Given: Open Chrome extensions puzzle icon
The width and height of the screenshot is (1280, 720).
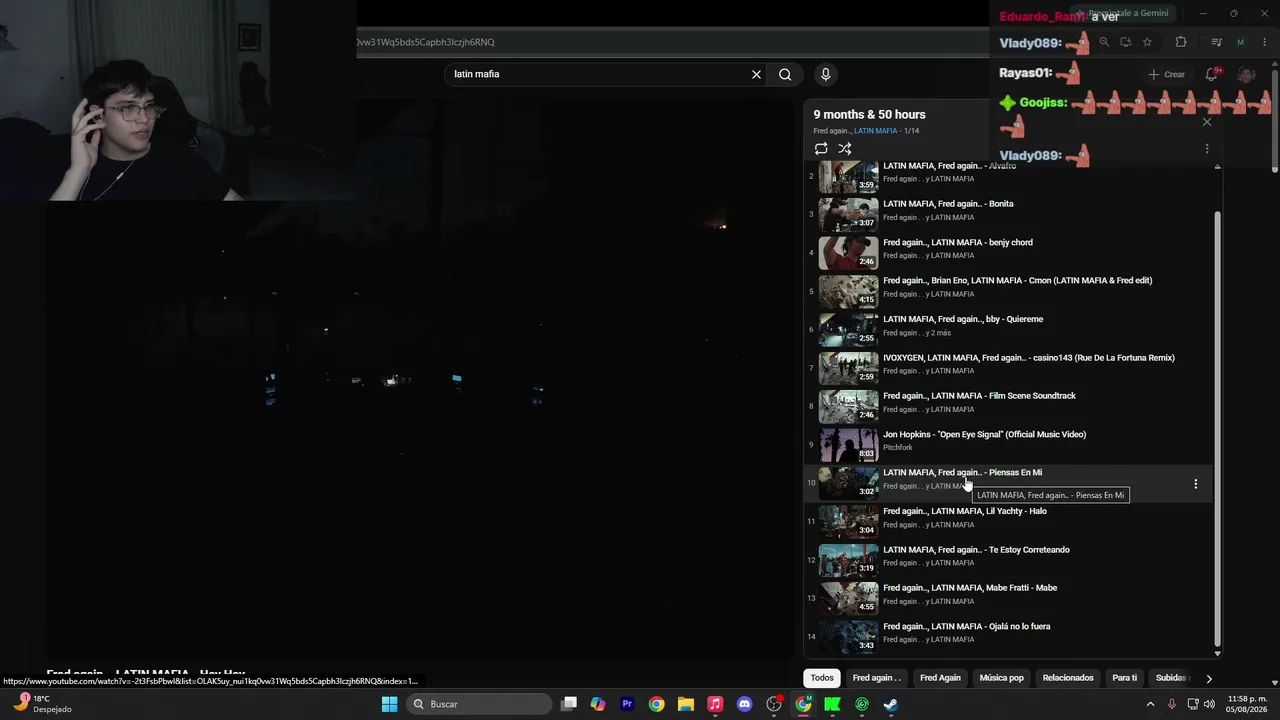Looking at the screenshot, I should 1181,42.
